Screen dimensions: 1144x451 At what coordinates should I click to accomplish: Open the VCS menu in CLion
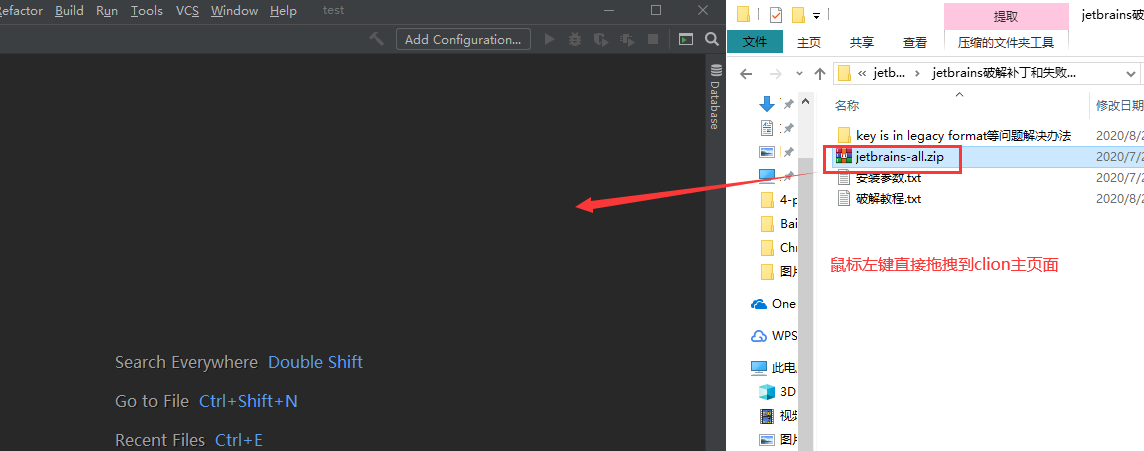tap(187, 11)
